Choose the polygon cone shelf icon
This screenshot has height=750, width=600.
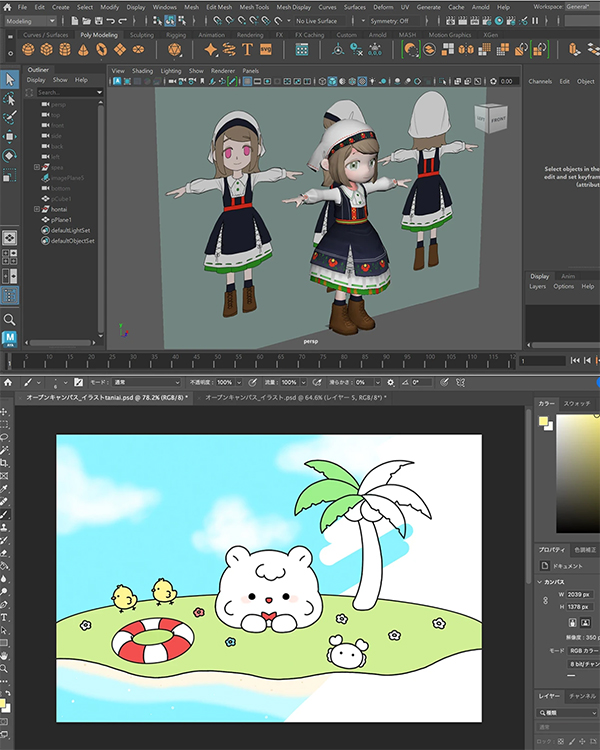(83, 50)
